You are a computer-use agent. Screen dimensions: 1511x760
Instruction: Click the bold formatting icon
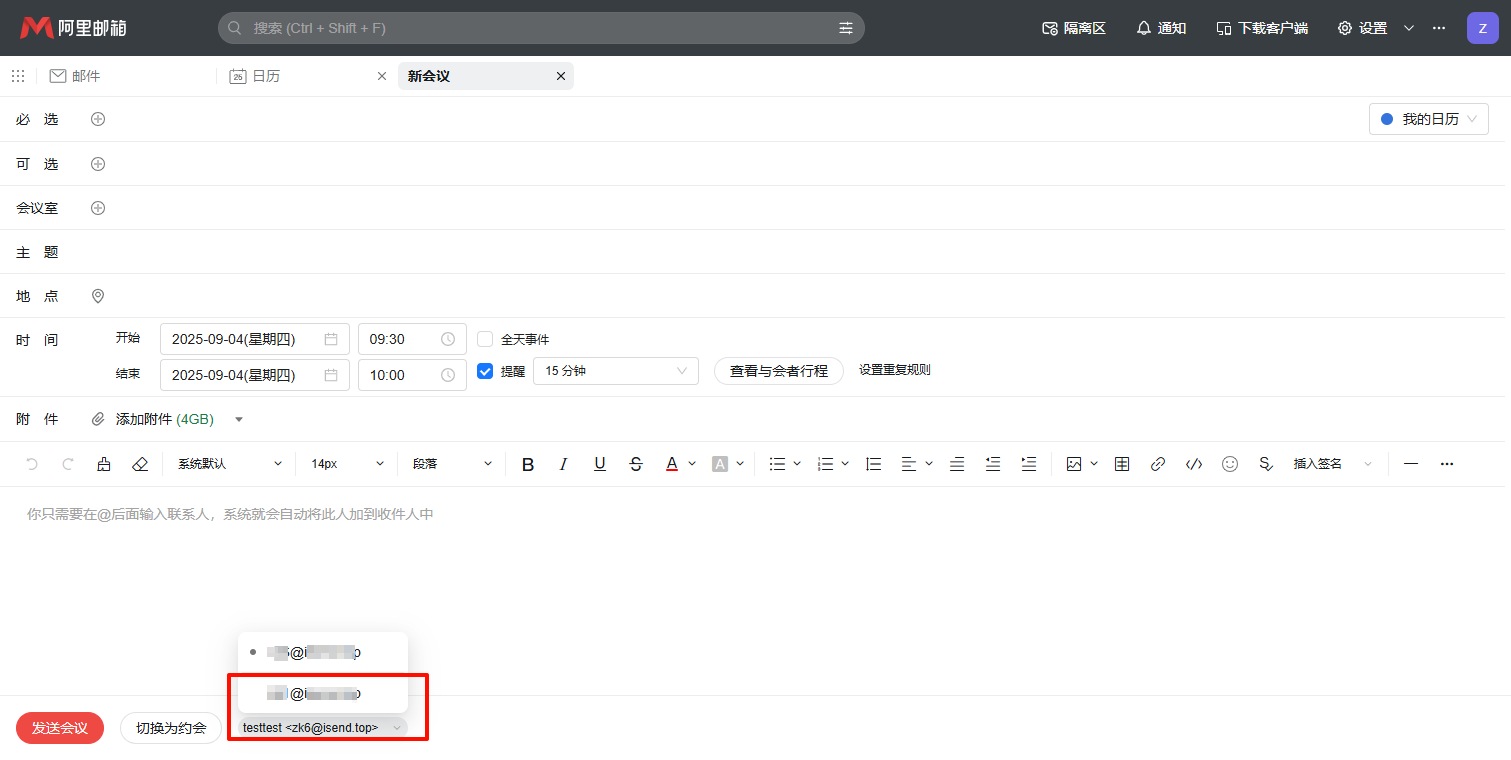point(528,464)
